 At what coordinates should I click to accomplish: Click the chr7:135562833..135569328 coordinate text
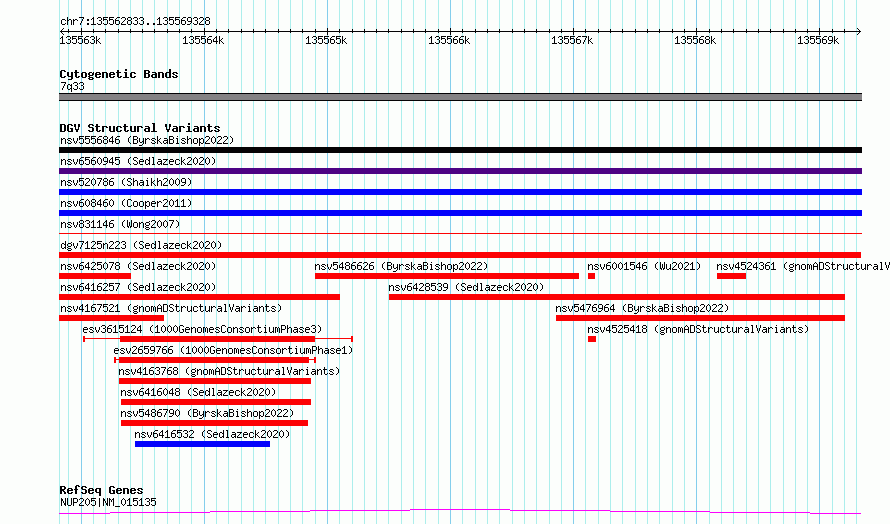click(x=135, y=22)
